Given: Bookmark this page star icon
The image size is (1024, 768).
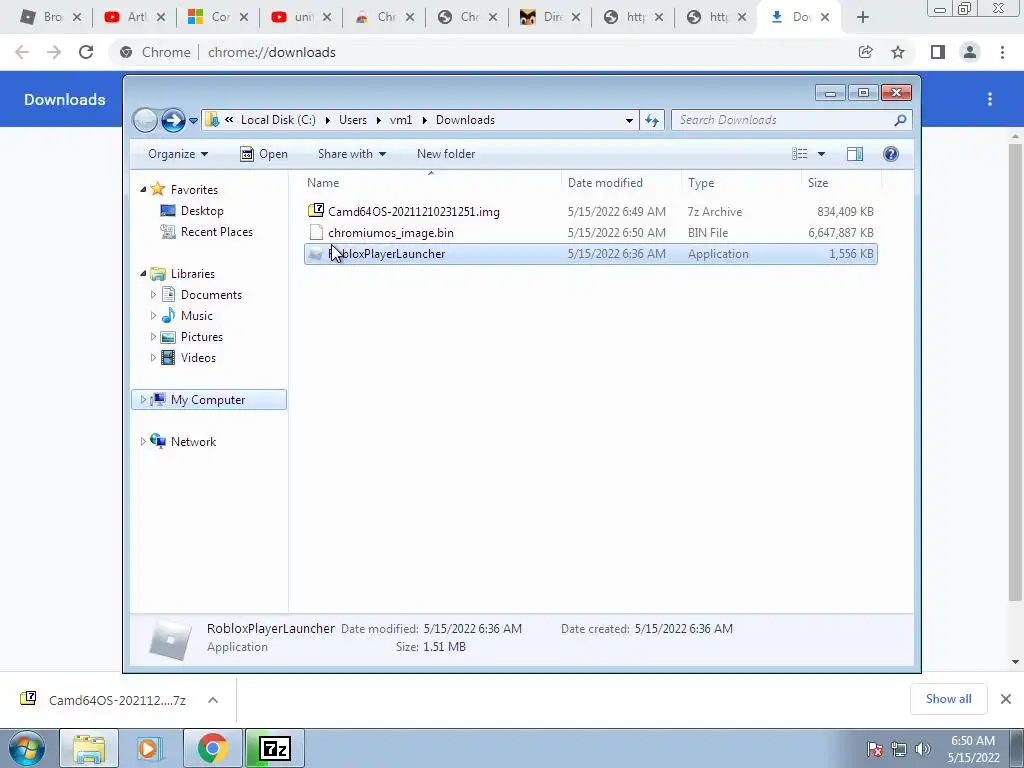Looking at the screenshot, I should tap(898, 52).
